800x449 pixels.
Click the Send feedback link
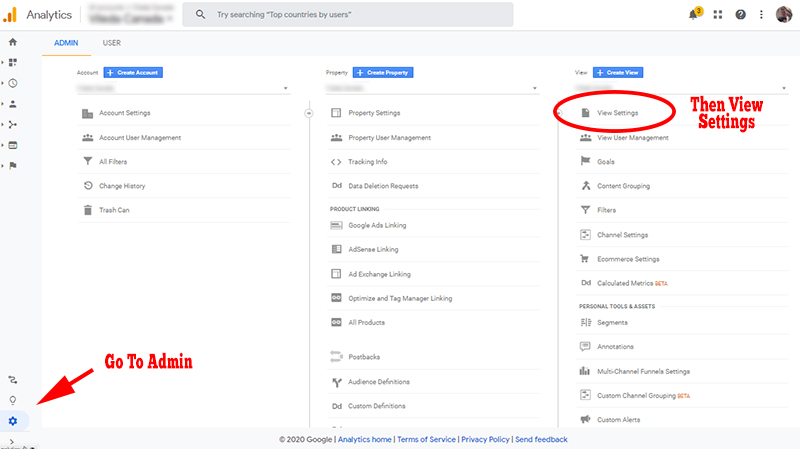pos(541,439)
